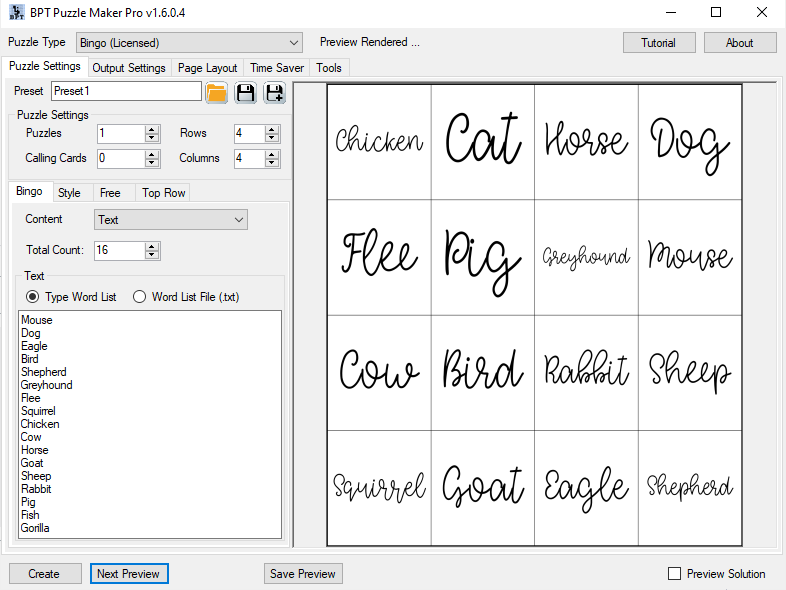Decrease the Calling Cards count
The image size is (786, 590).
pos(151,163)
